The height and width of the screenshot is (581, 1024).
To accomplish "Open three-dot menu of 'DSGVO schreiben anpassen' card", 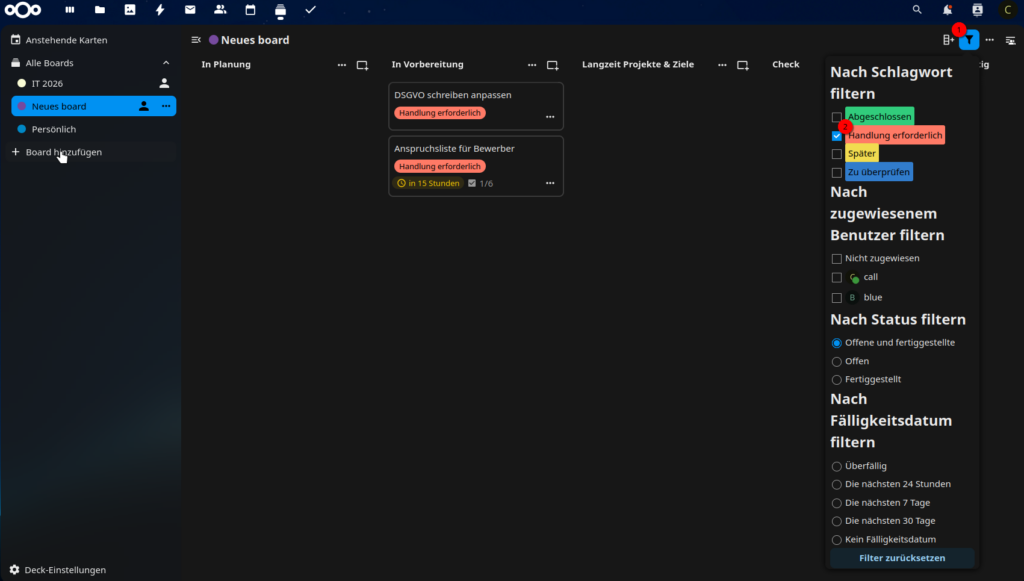I will click(549, 117).
